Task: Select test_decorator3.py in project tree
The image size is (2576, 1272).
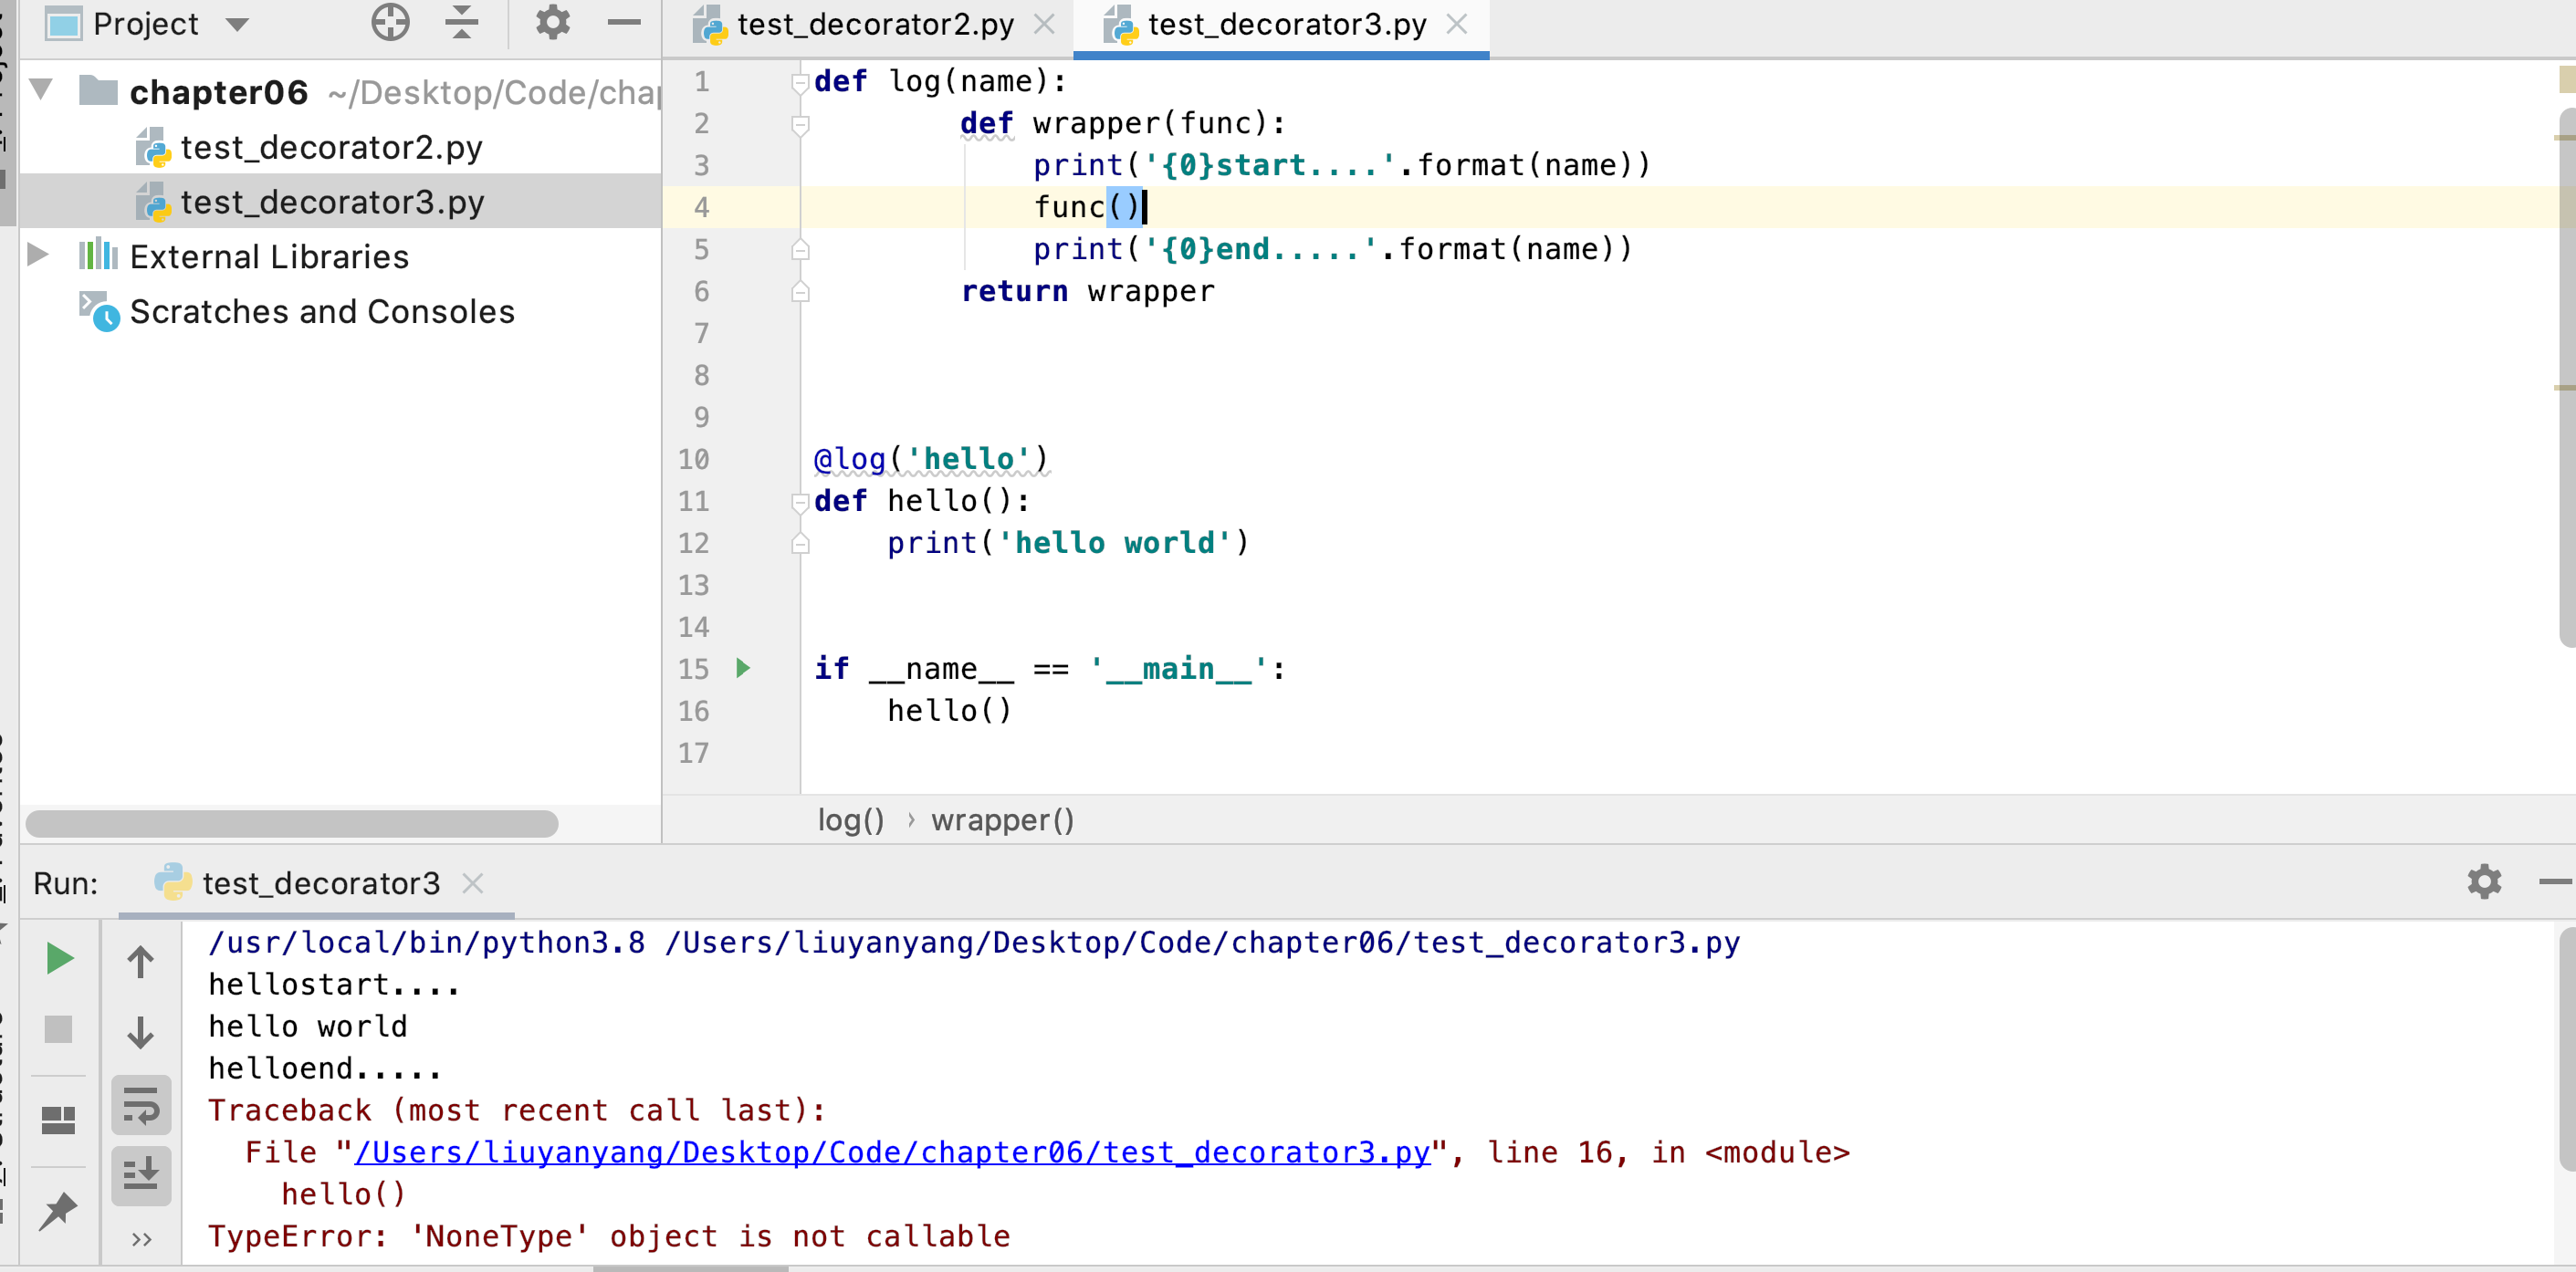Action: [x=333, y=202]
